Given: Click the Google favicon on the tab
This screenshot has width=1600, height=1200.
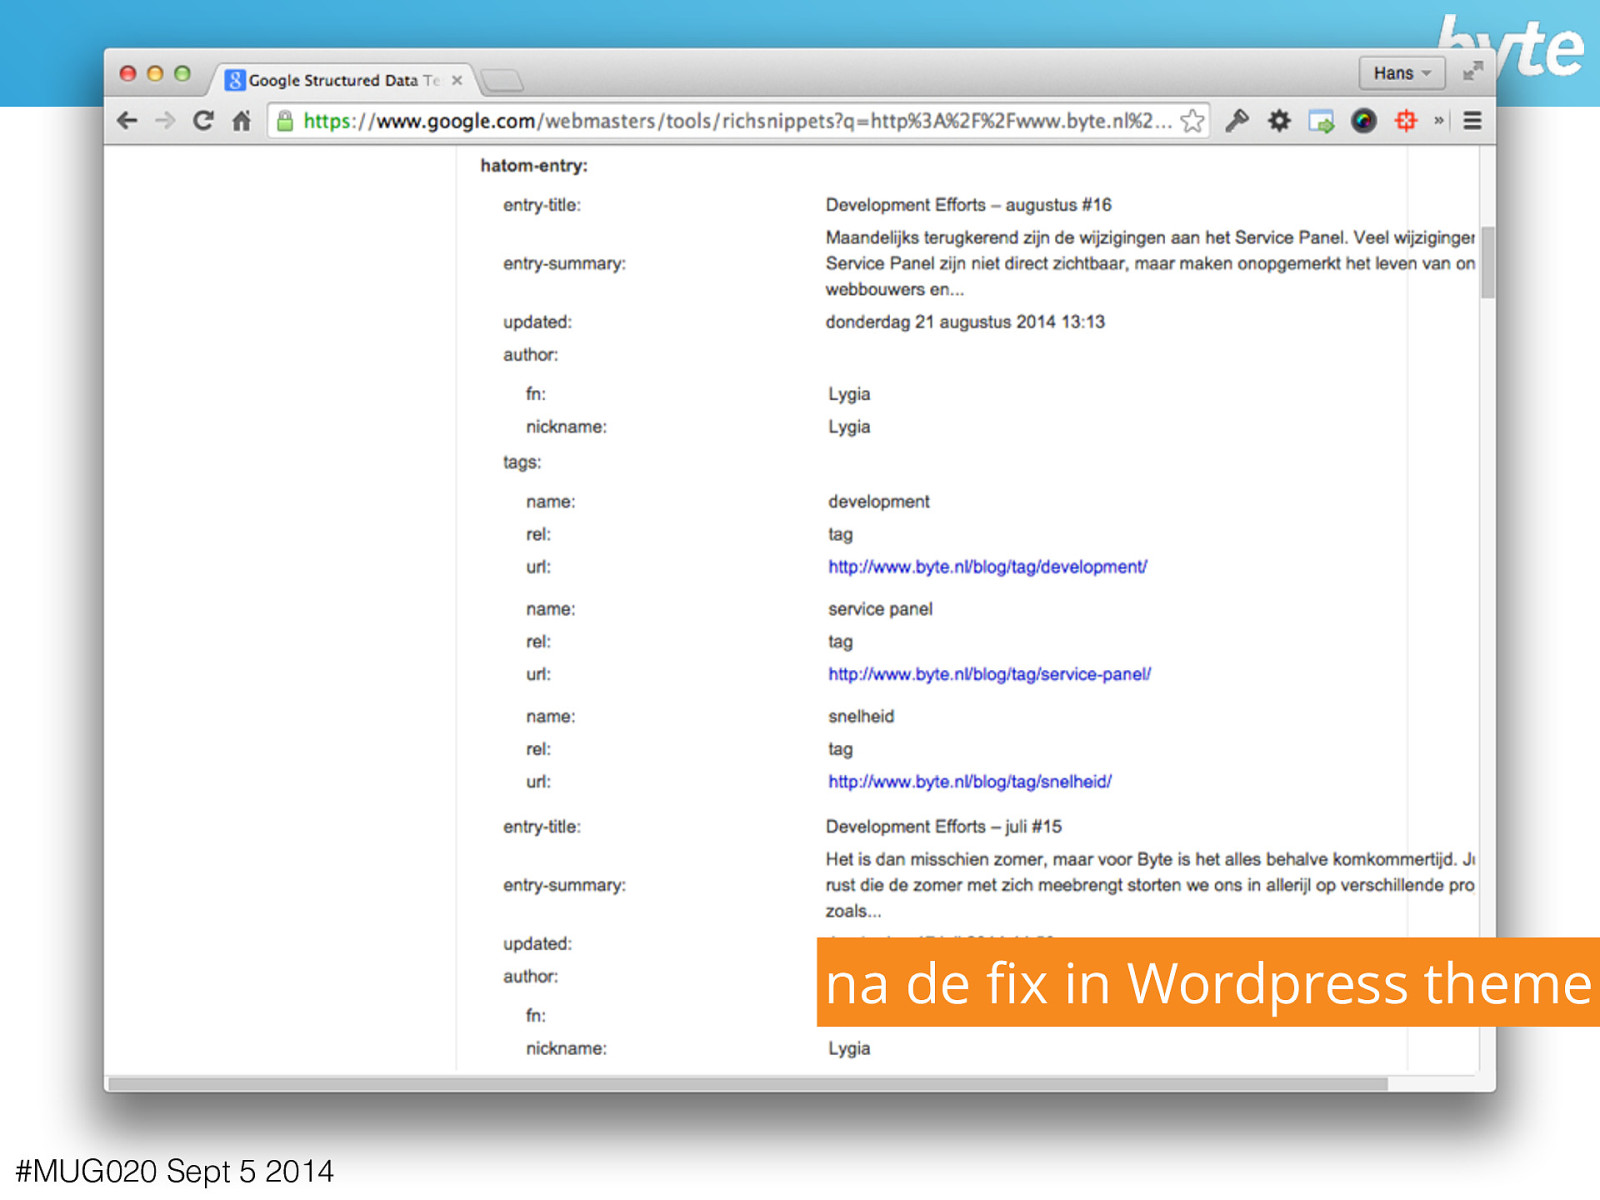Looking at the screenshot, I should point(235,80).
